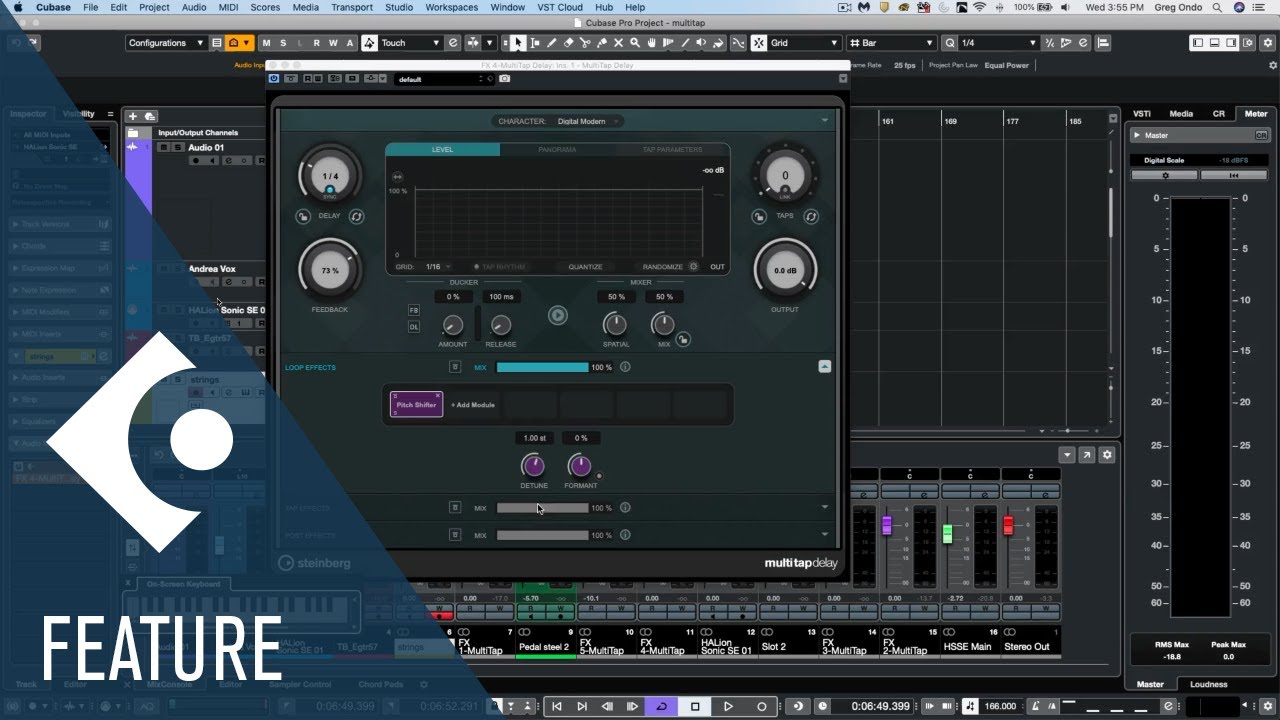Toggle the Mute (M) state button in toolbar
1280x720 pixels.
(x=266, y=43)
